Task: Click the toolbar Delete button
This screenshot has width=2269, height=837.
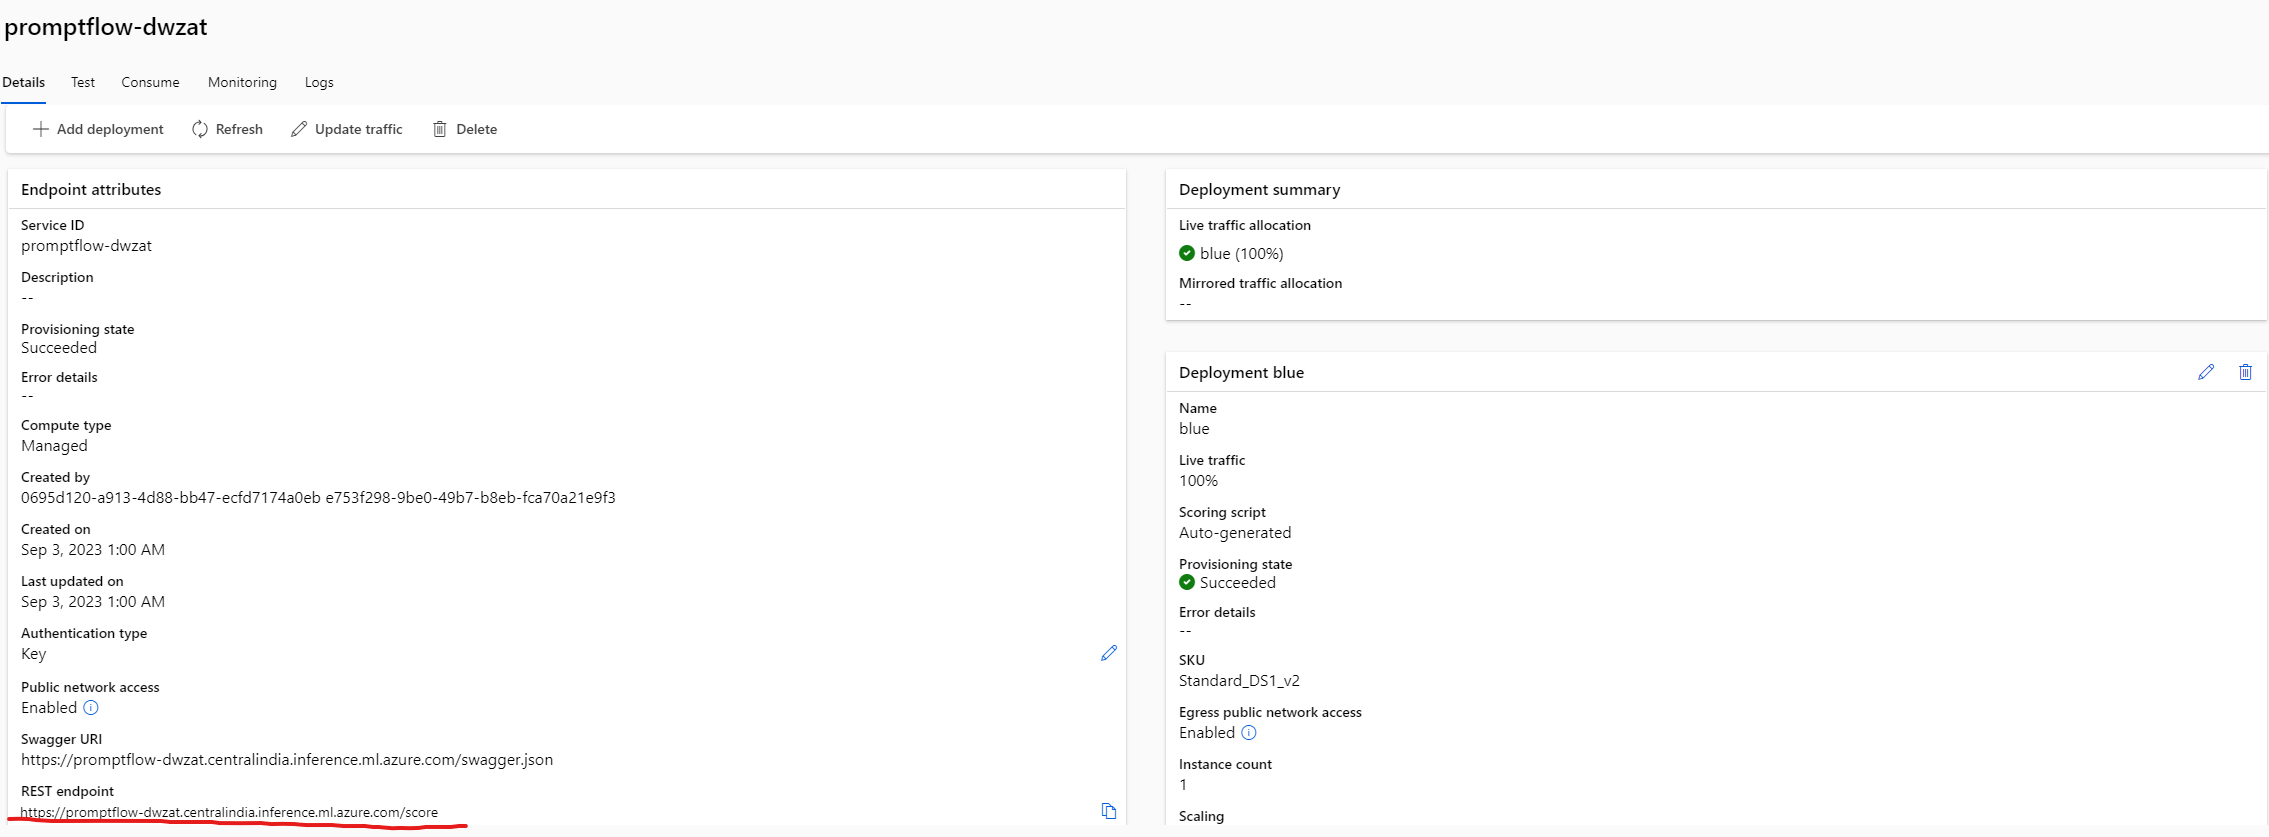Action: [x=465, y=129]
